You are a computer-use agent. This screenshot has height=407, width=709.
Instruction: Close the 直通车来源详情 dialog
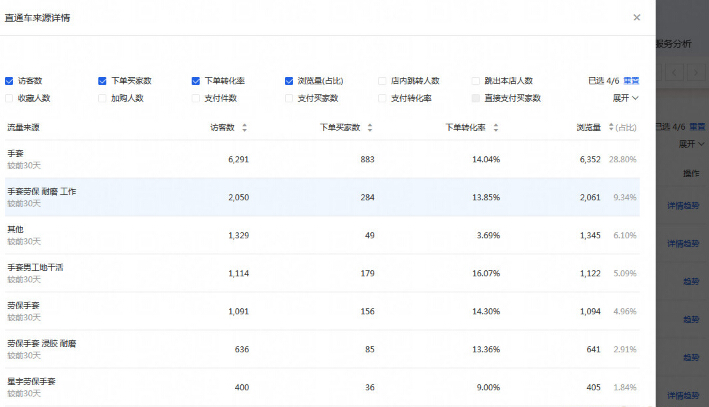[x=637, y=17]
